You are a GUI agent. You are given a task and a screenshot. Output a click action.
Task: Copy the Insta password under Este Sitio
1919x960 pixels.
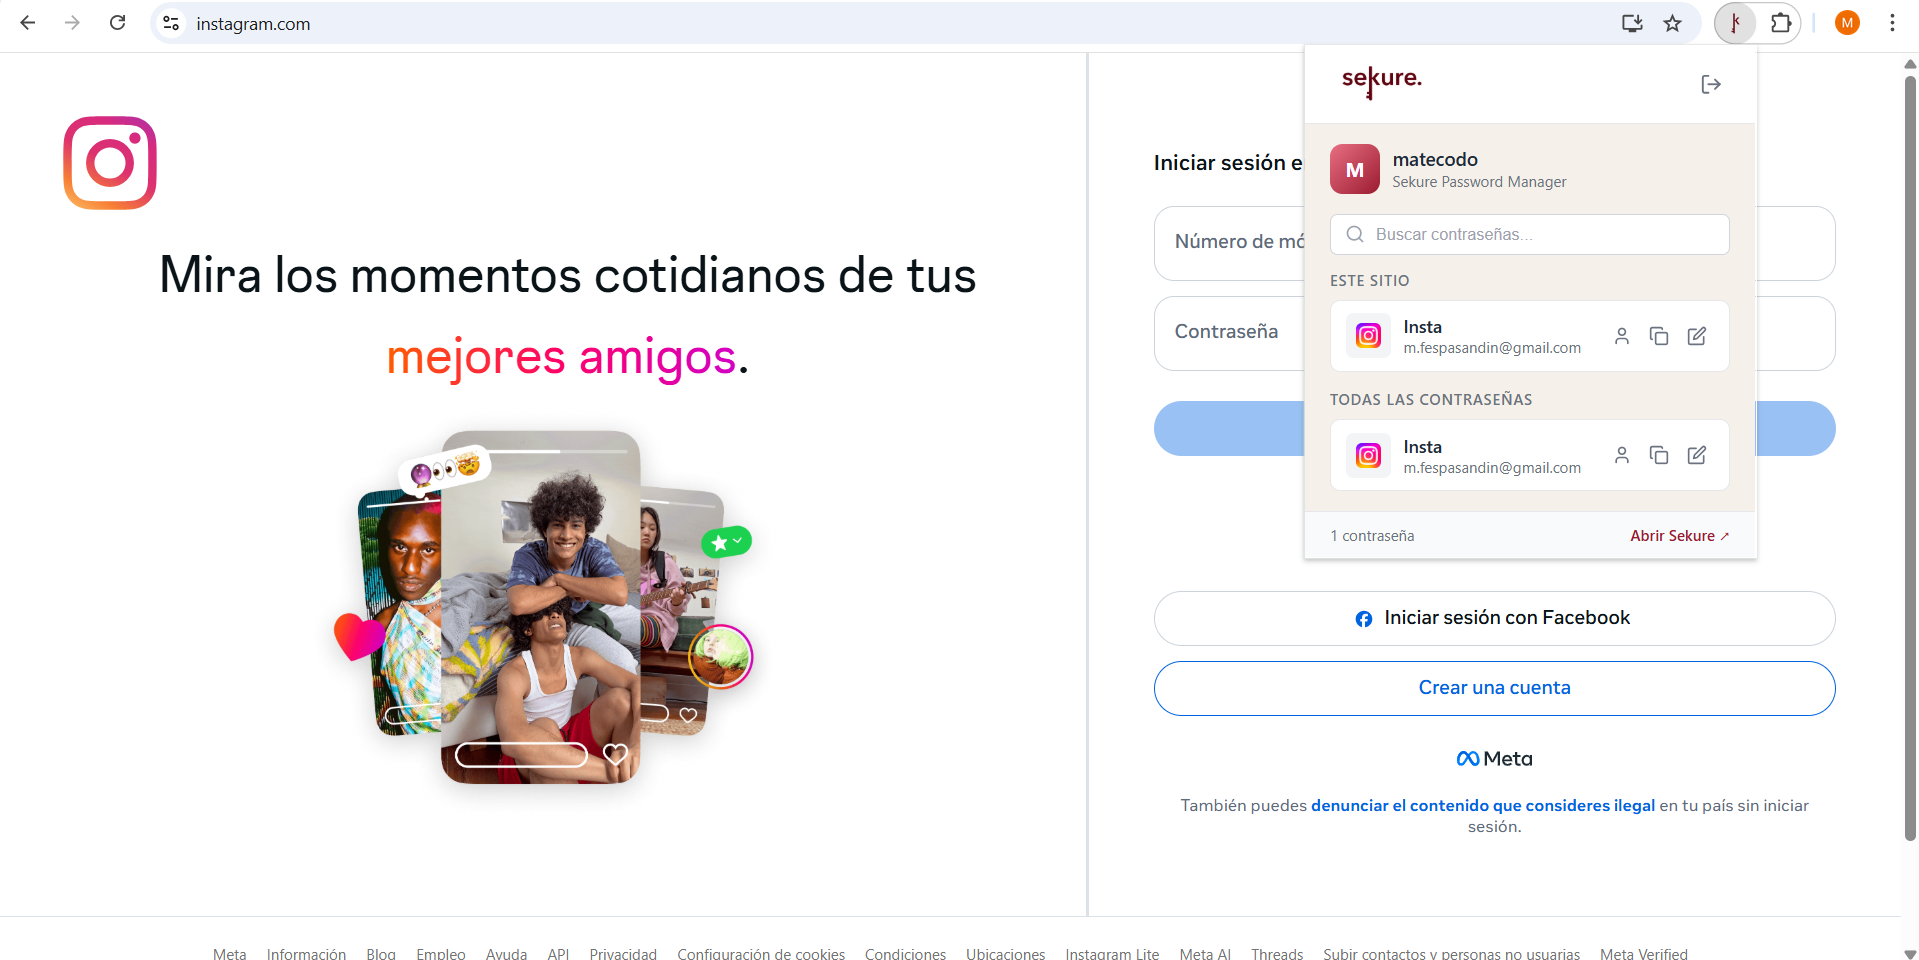point(1659,336)
